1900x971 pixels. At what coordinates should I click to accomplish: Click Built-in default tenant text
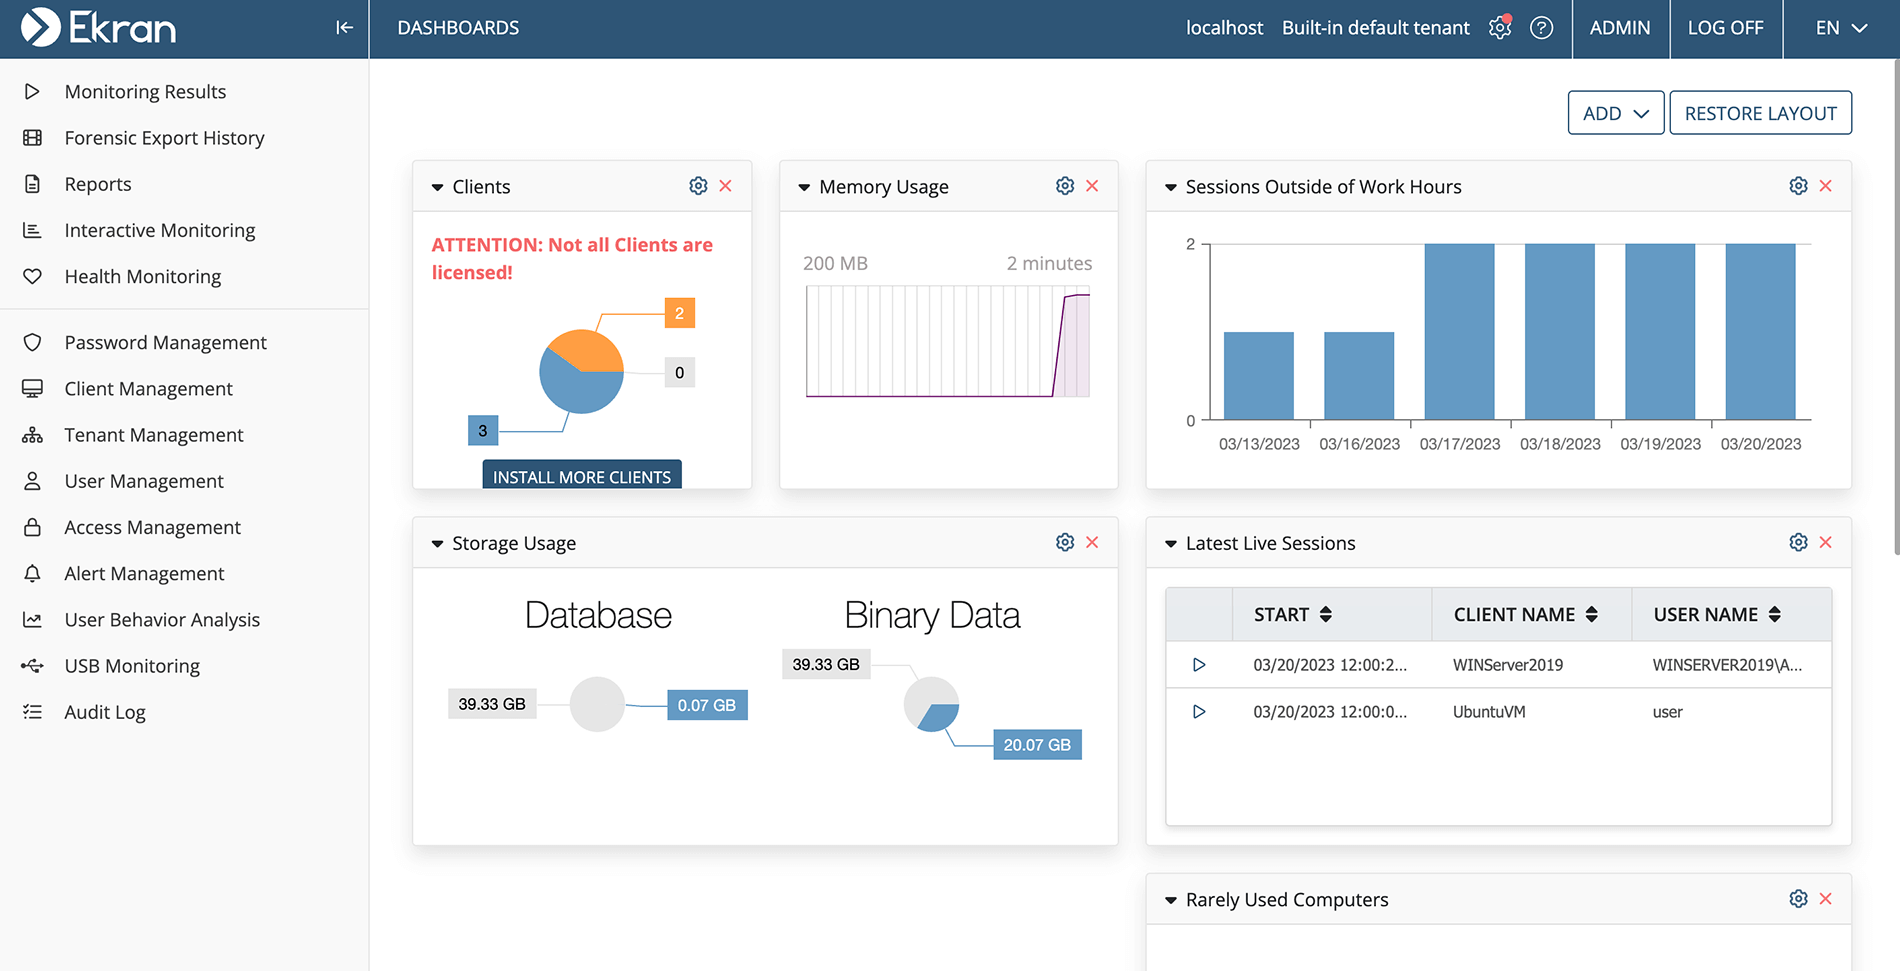point(1375,28)
